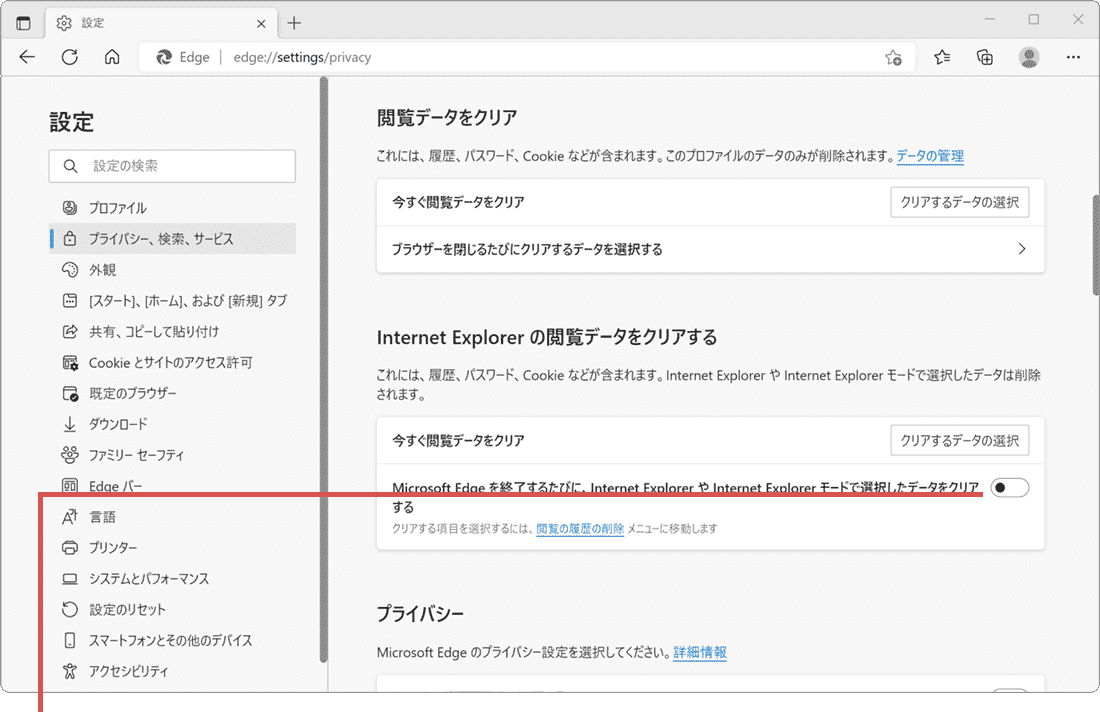This screenshot has width=1100, height=712.
Task: Open the Settings and more ellipsis menu
Action: [1073, 58]
